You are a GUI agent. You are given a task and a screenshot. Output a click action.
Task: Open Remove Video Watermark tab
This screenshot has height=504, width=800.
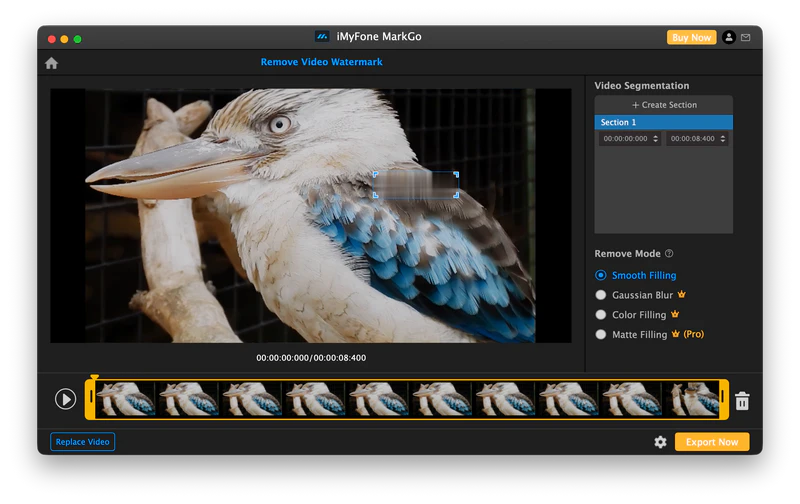coord(321,62)
